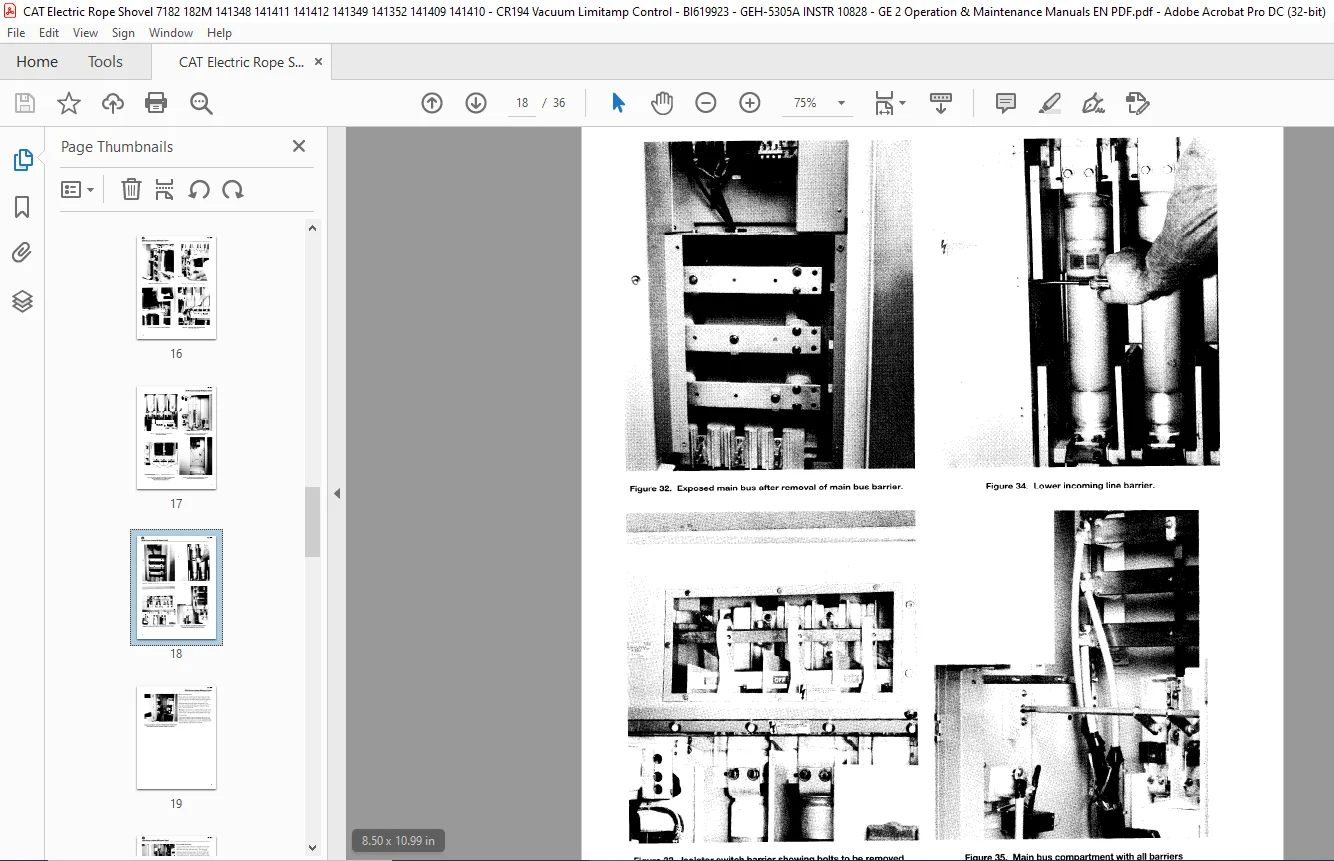Click the Figure 35 main bus compartment caption

pyautogui.click(x=1074, y=856)
